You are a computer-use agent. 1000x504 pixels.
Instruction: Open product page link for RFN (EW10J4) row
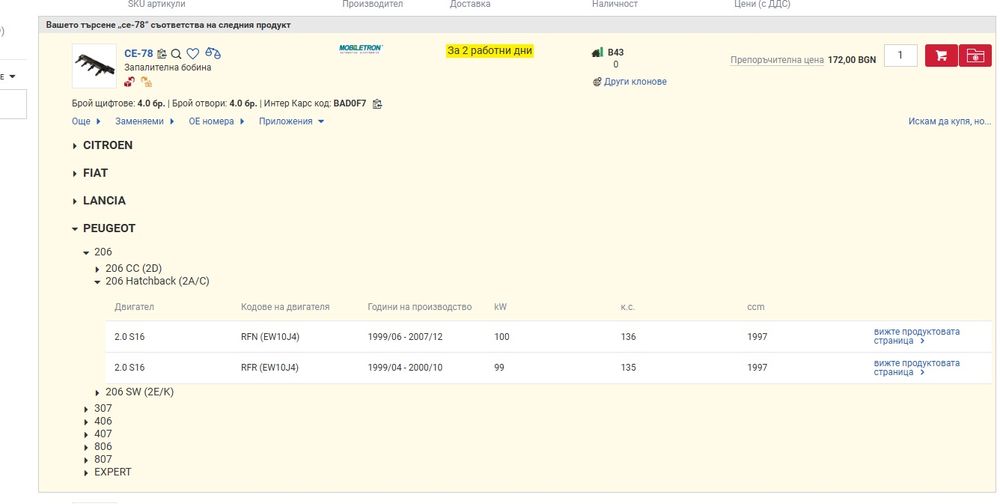916,336
